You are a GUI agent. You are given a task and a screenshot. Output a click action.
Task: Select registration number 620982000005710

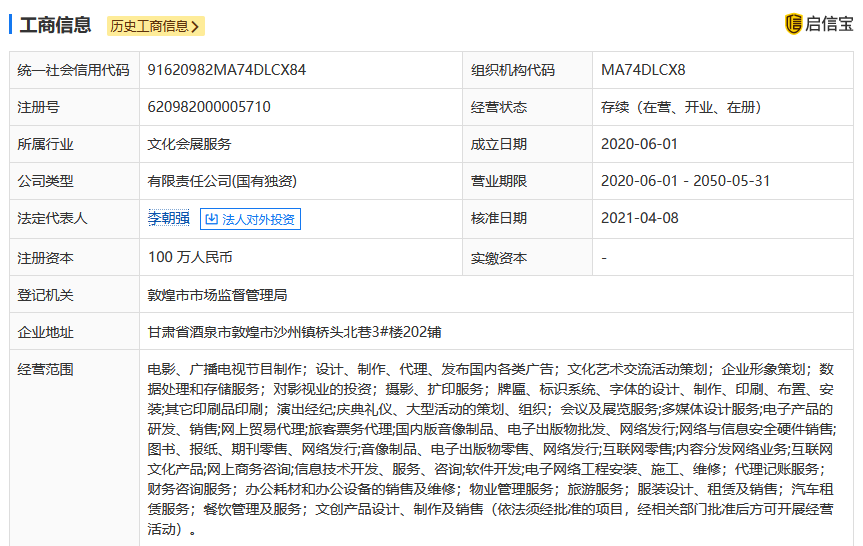(x=209, y=107)
